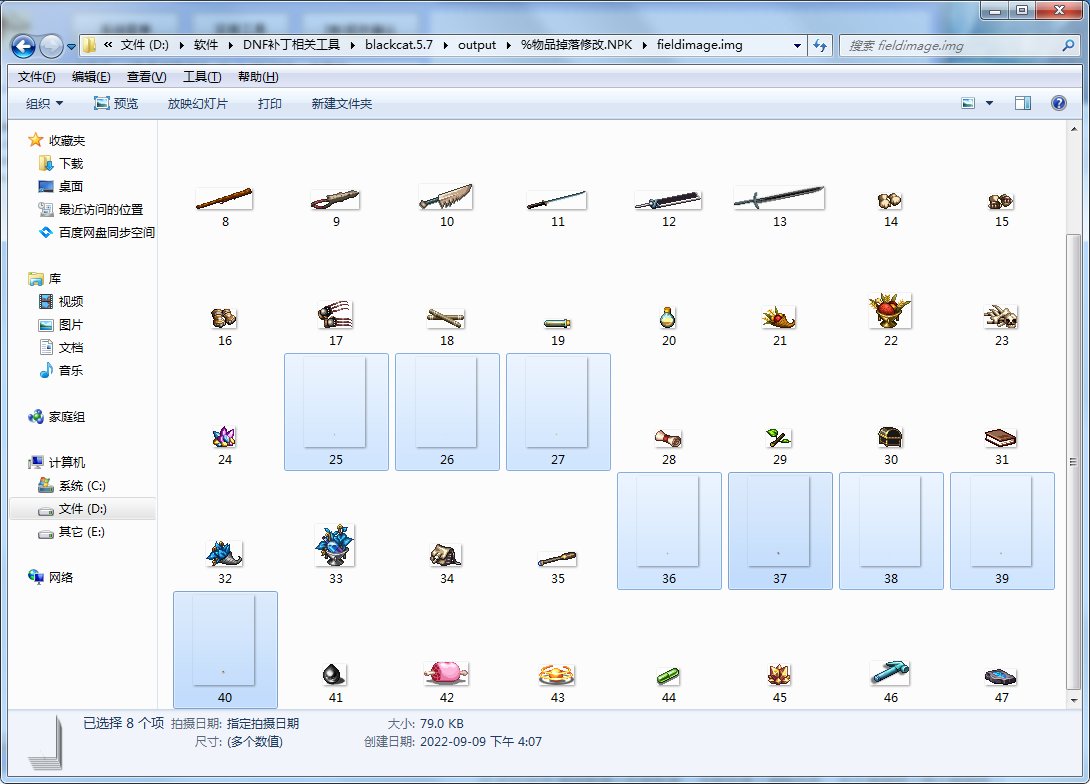Select the wooden stick image 8
Viewport: 1090px width, 784px height.
click(x=224, y=199)
